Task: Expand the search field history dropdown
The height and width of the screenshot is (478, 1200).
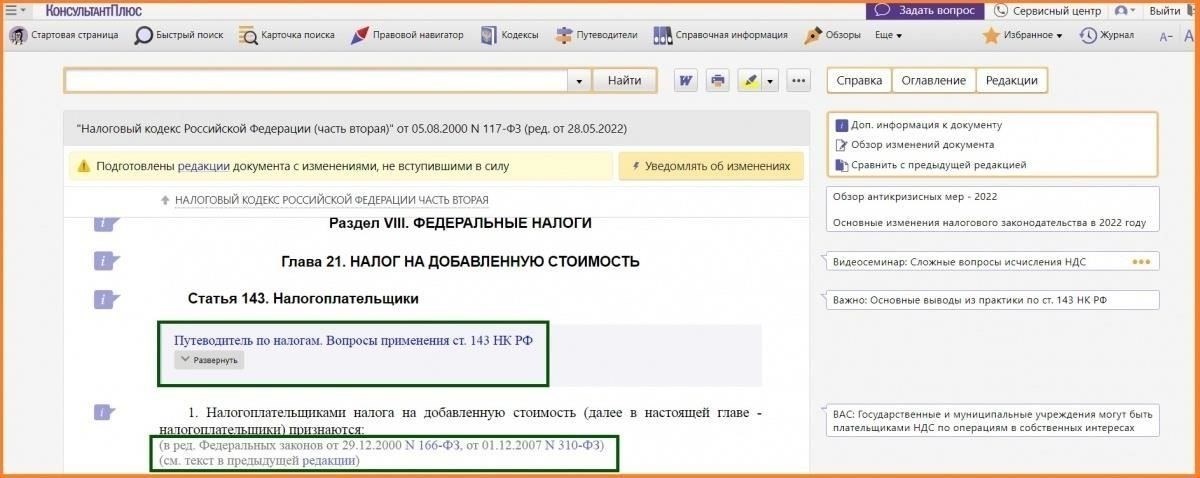Action: (579, 81)
